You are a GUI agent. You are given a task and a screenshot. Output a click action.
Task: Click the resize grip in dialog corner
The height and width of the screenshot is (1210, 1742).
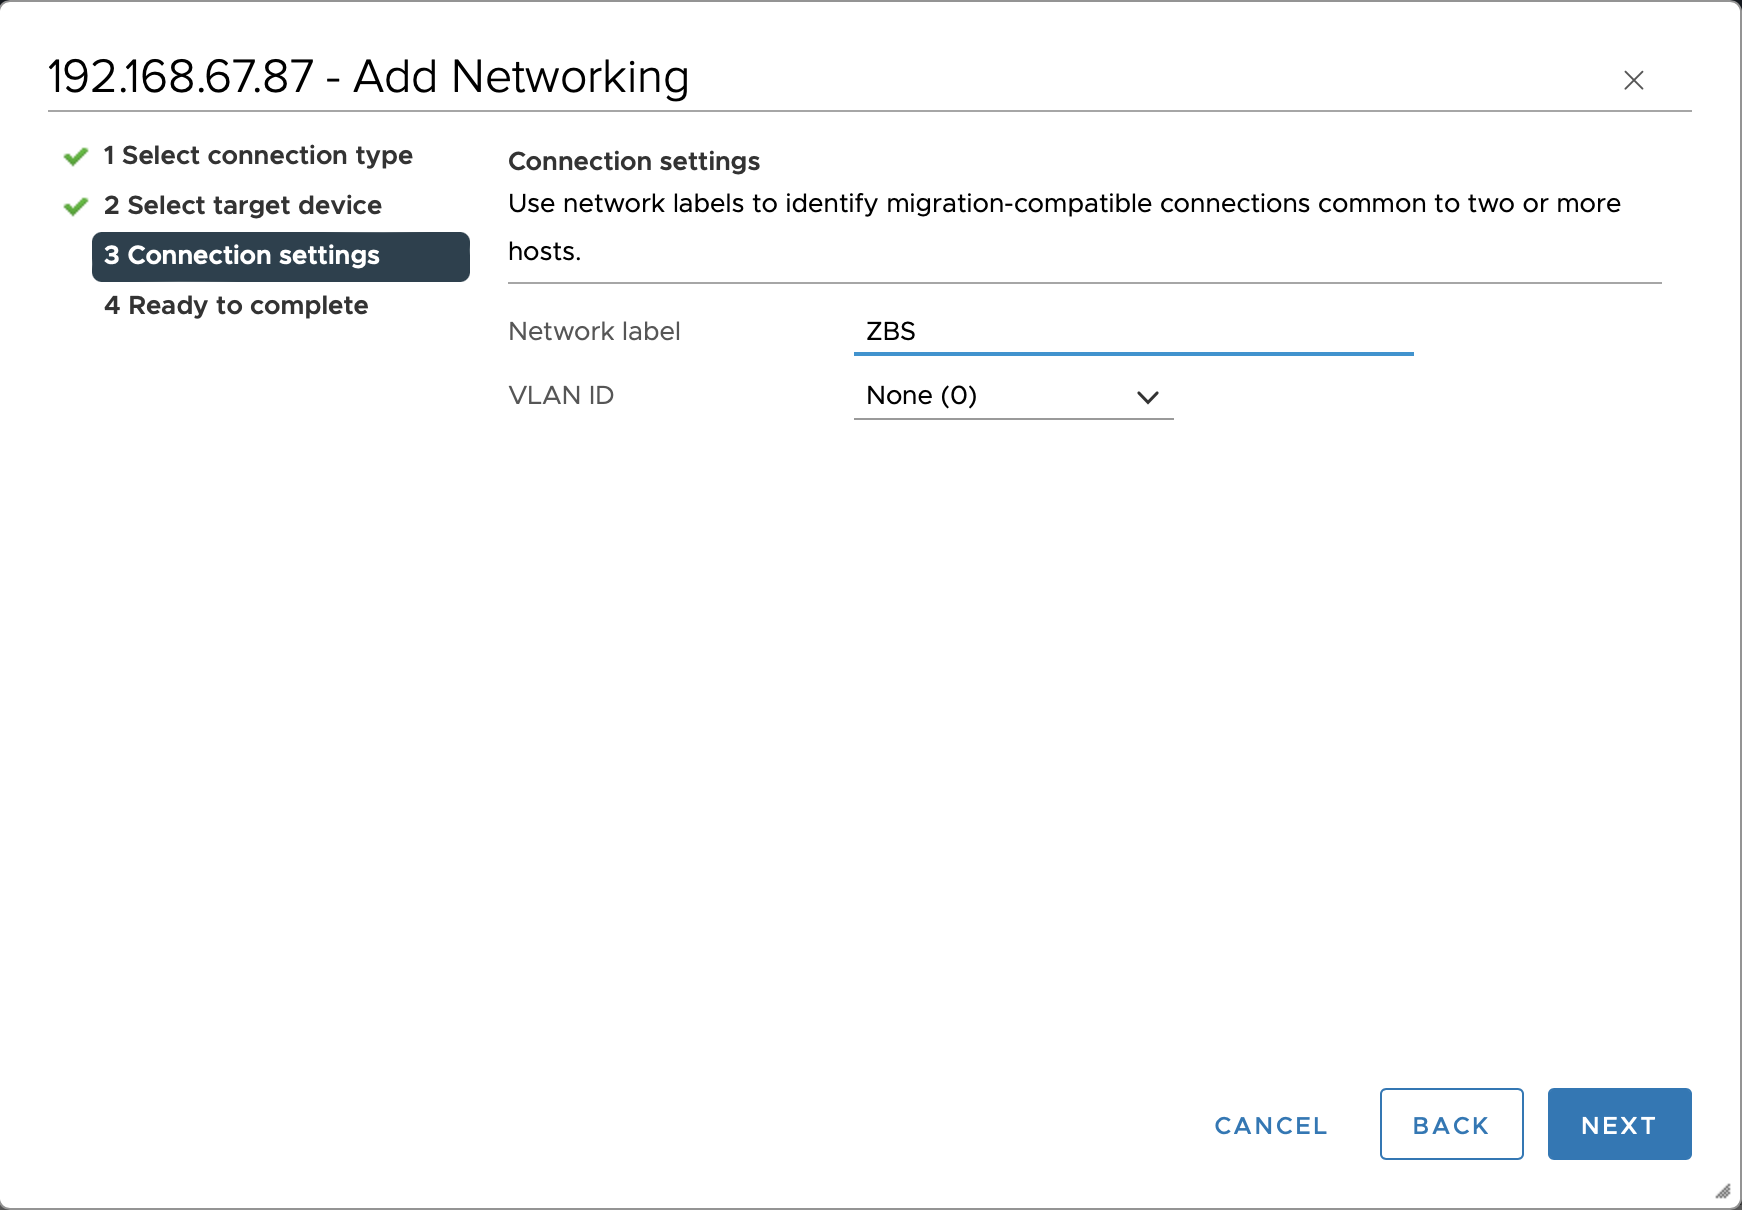(1722, 1191)
